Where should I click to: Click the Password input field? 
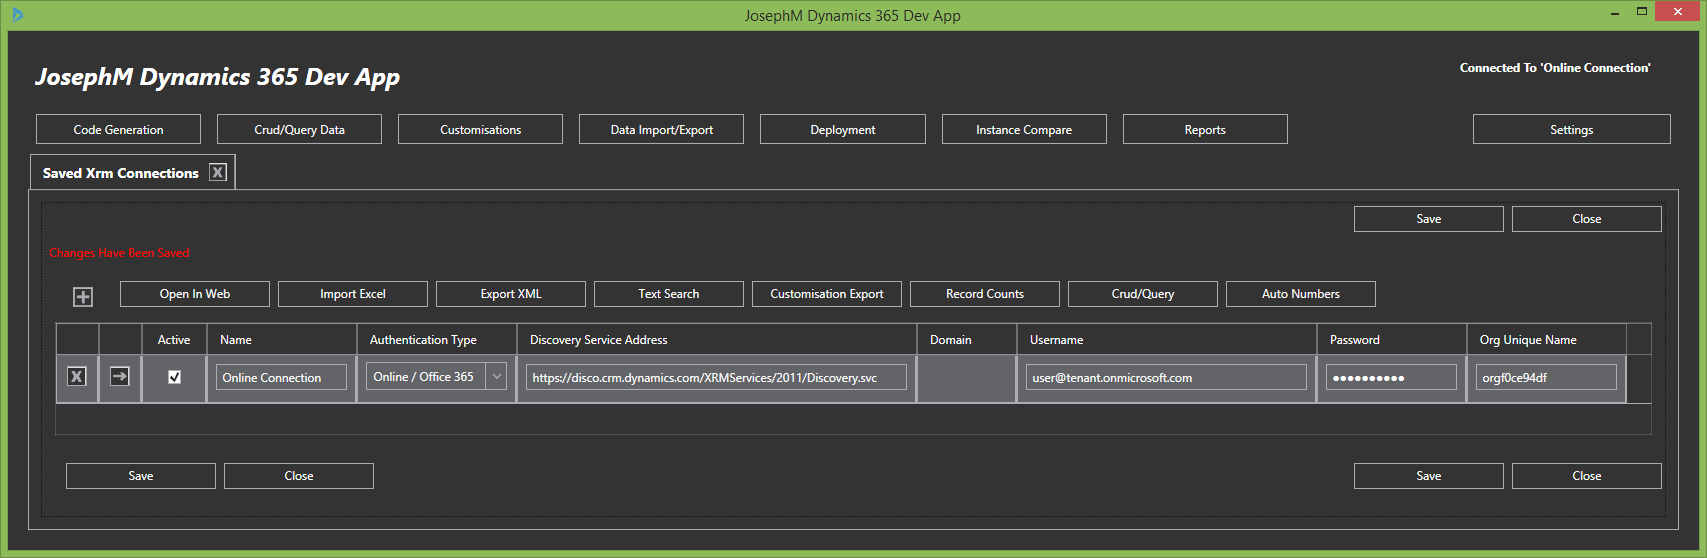point(1391,378)
